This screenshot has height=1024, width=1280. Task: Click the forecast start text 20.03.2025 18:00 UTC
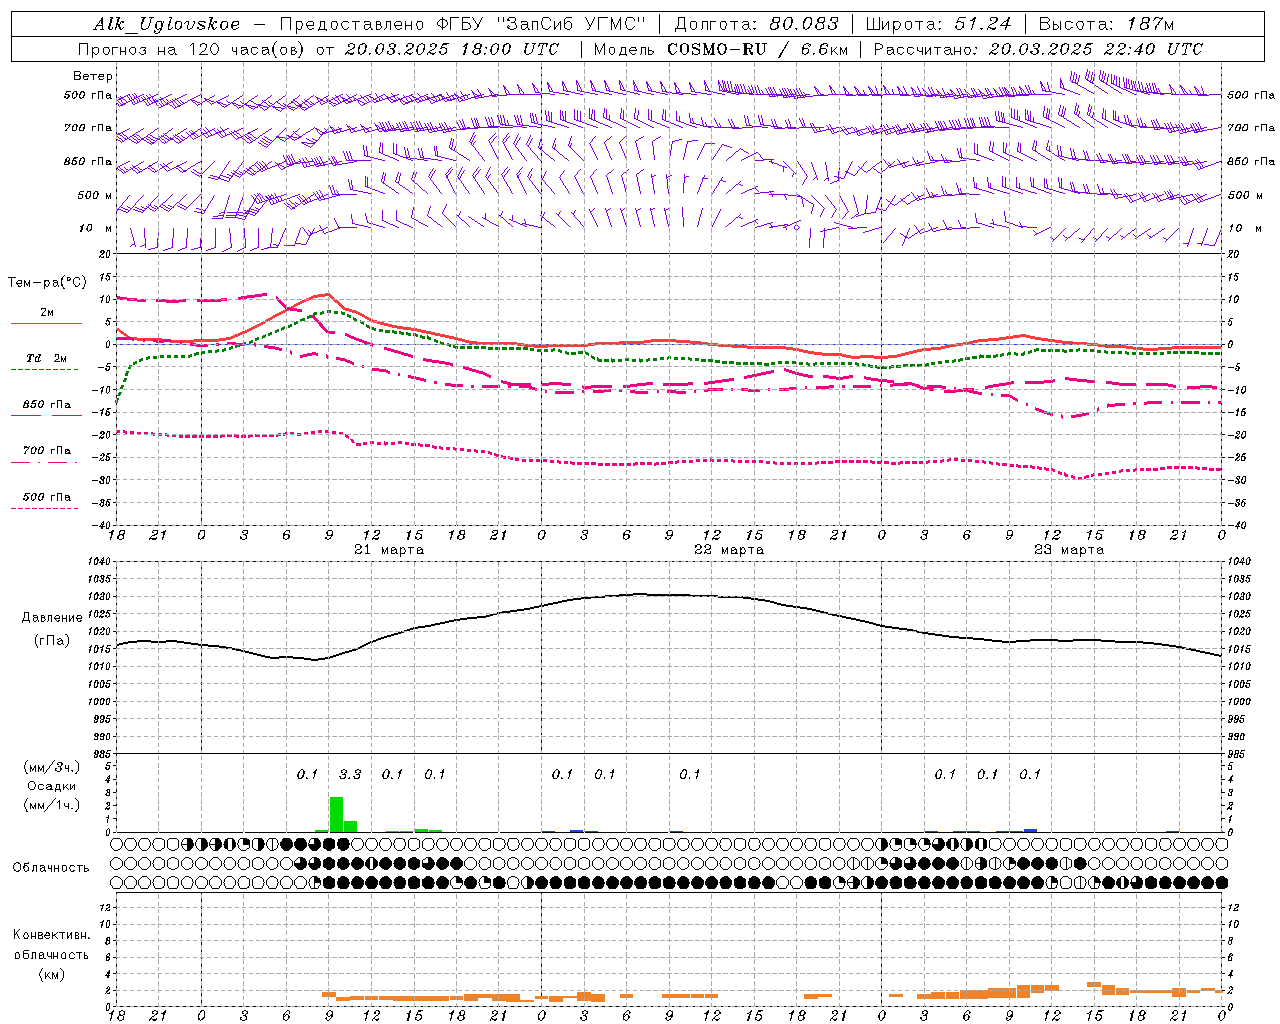click(x=452, y=49)
